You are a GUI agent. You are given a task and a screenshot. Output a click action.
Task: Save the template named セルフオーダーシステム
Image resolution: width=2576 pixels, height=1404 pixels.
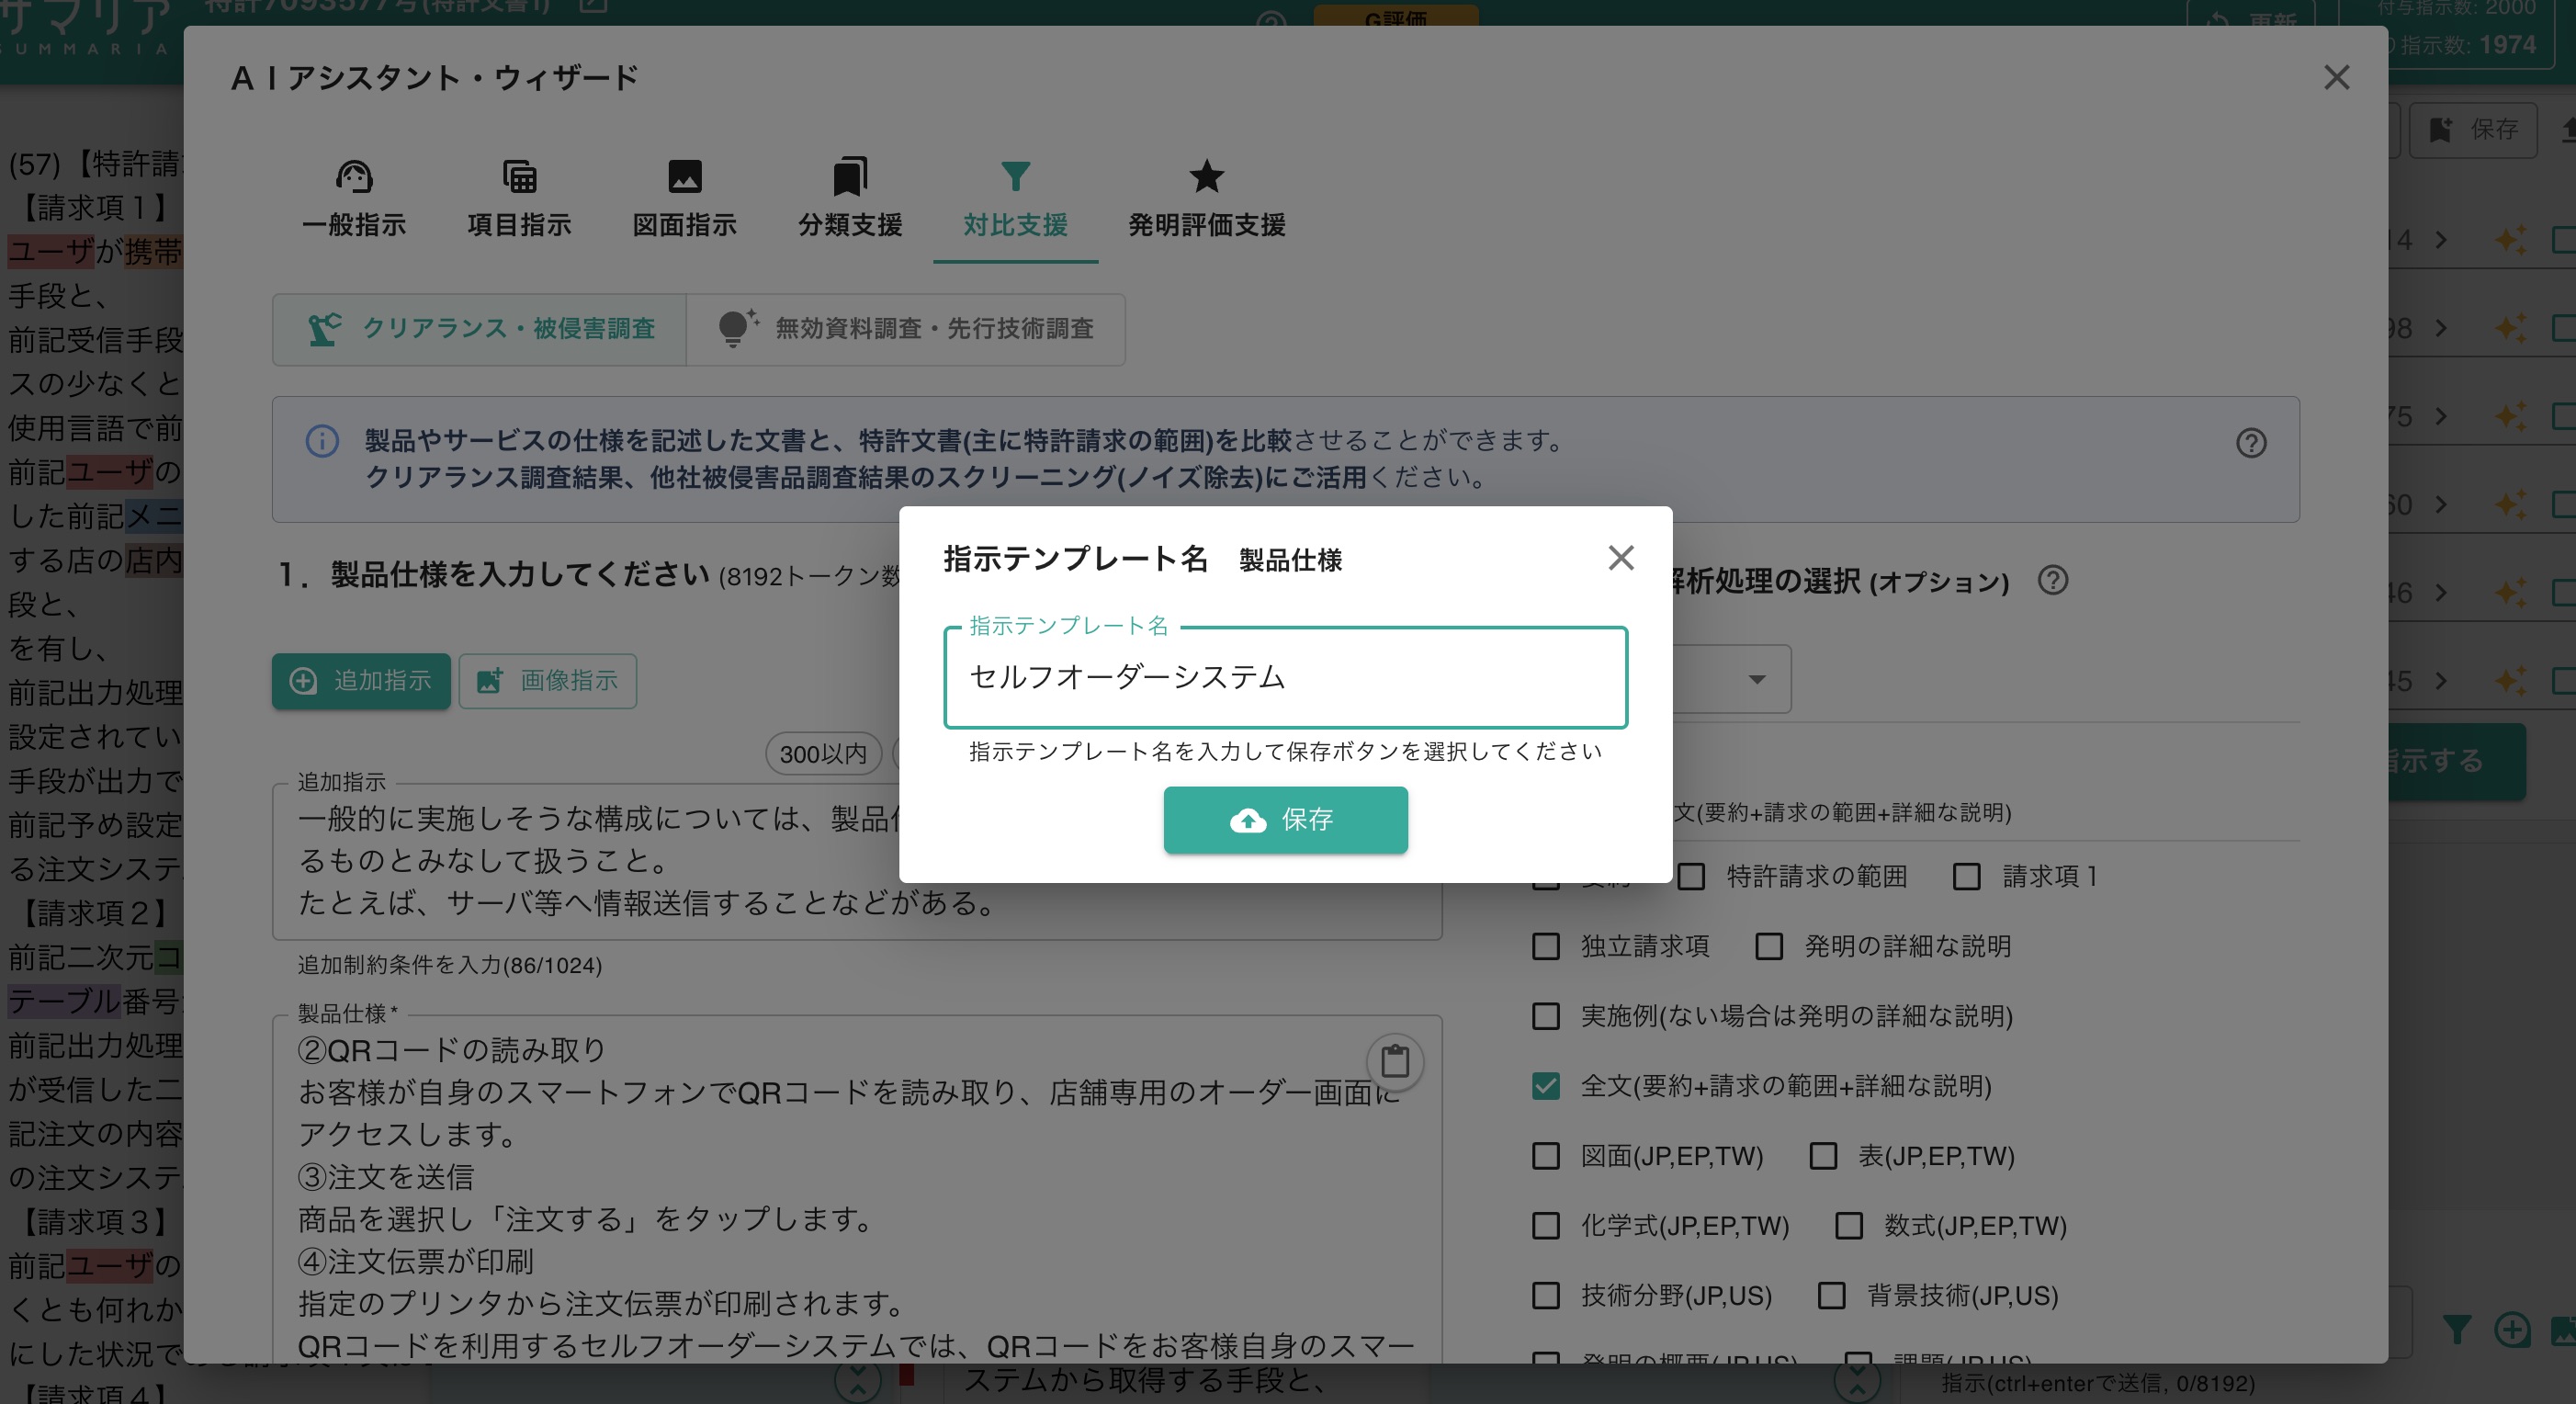point(1286,820)
